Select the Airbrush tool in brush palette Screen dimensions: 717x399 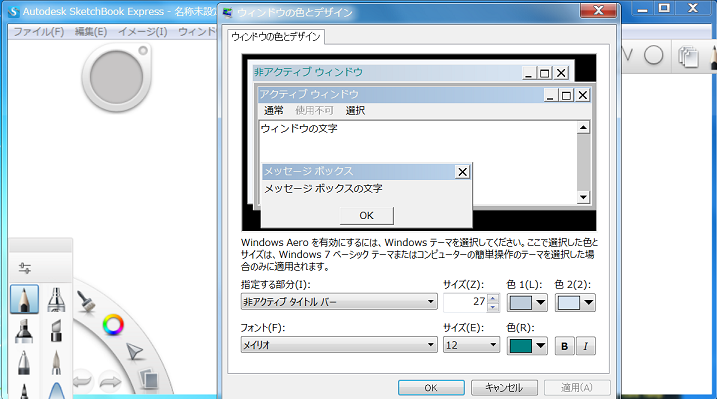tap(56, 300)
